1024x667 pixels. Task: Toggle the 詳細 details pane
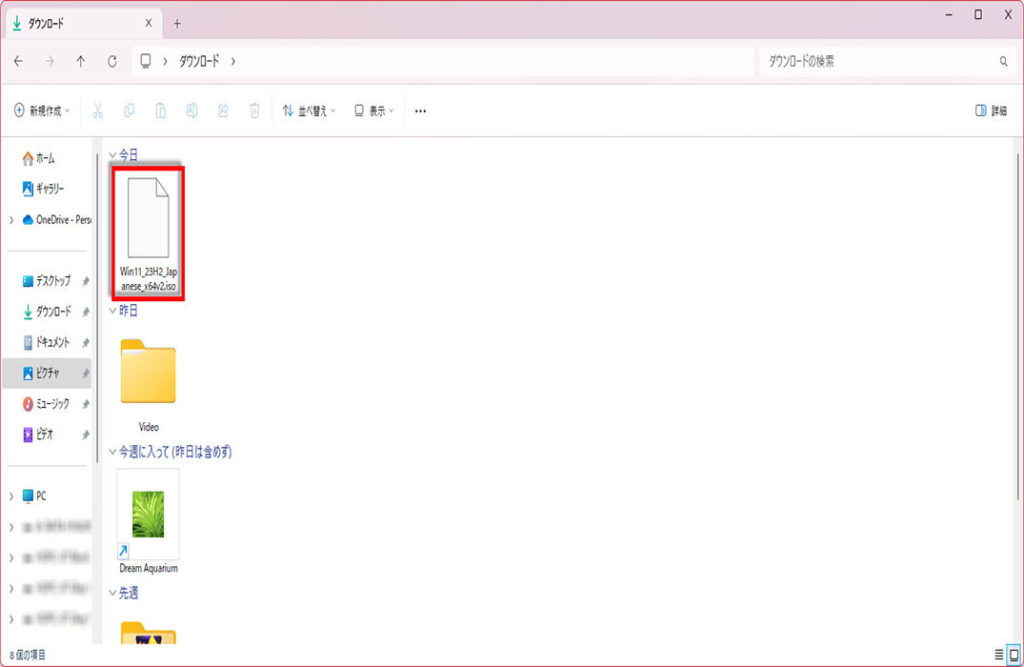pos(990,111)
